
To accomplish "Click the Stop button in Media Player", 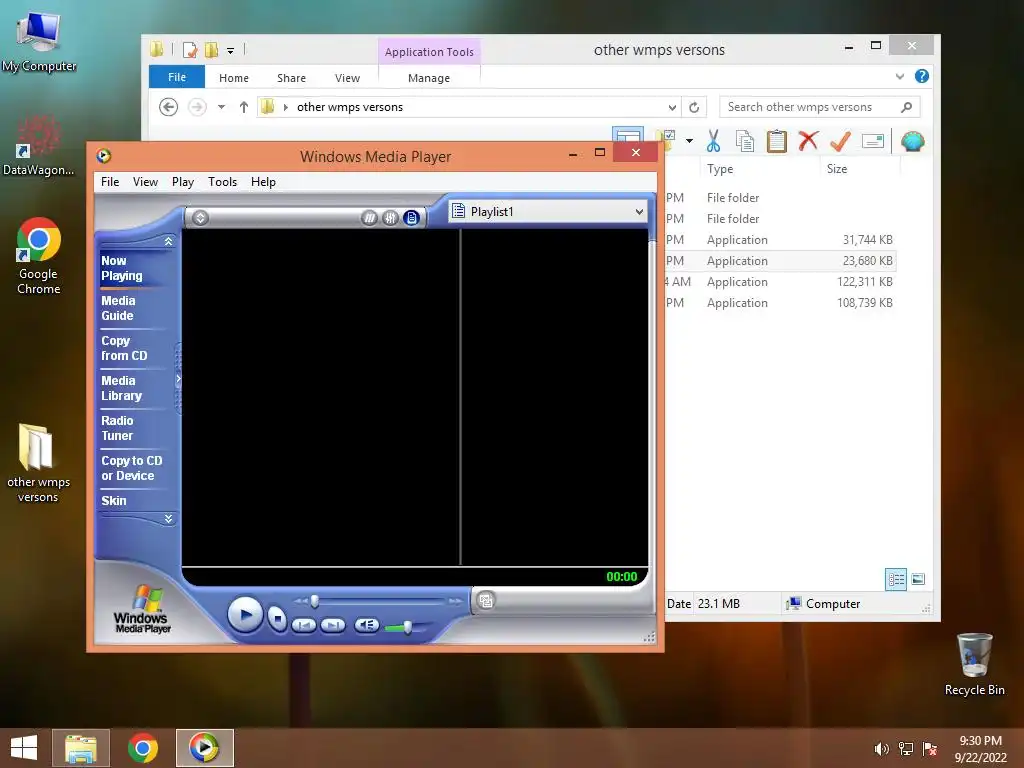I will tap(278, 617).
